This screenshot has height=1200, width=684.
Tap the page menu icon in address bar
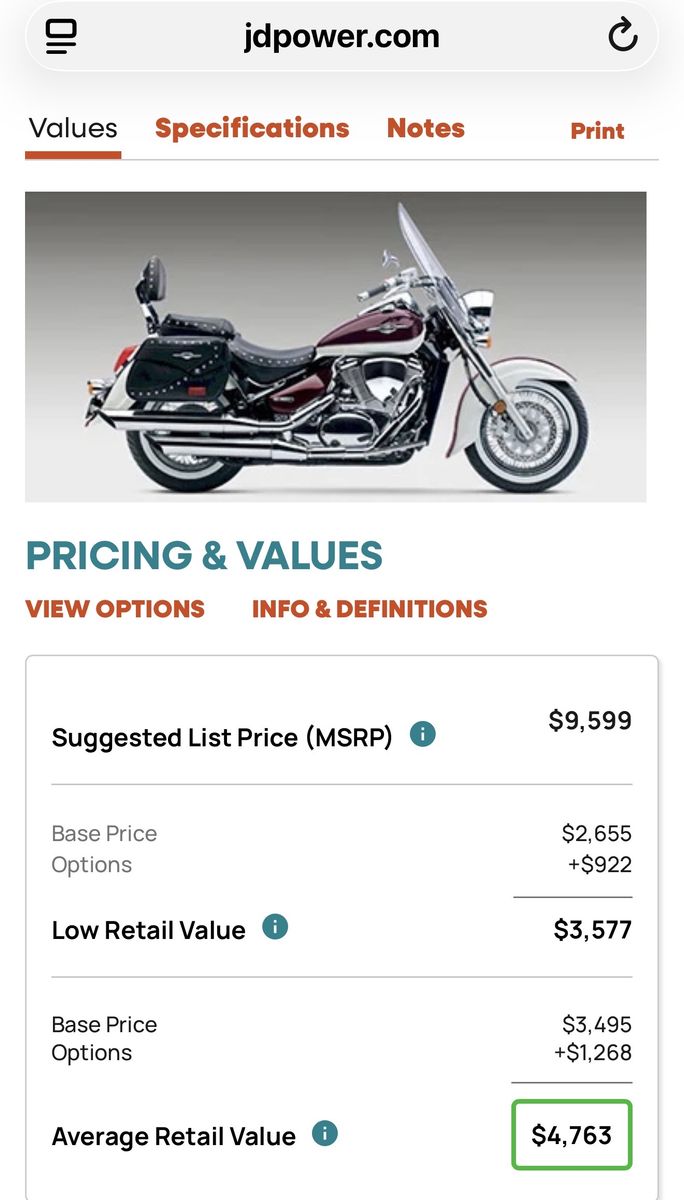tap(62, 38)
